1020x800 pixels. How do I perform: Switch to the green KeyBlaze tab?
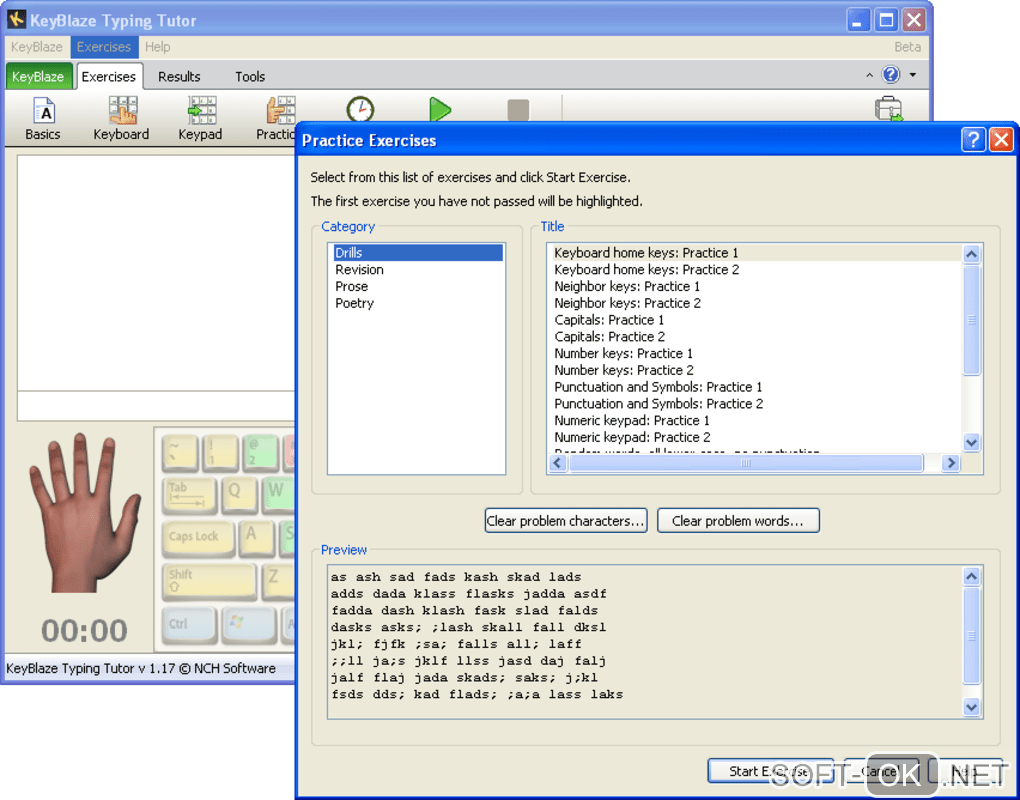click(38, 77)
